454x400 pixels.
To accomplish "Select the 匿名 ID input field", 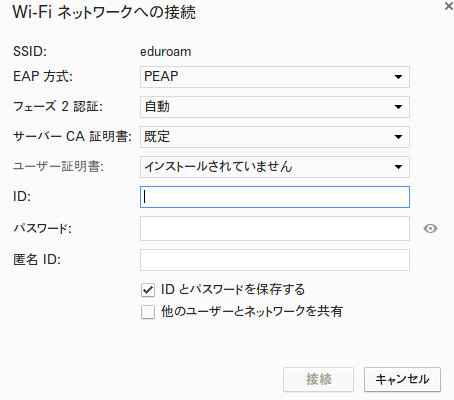I will [275, 260].
